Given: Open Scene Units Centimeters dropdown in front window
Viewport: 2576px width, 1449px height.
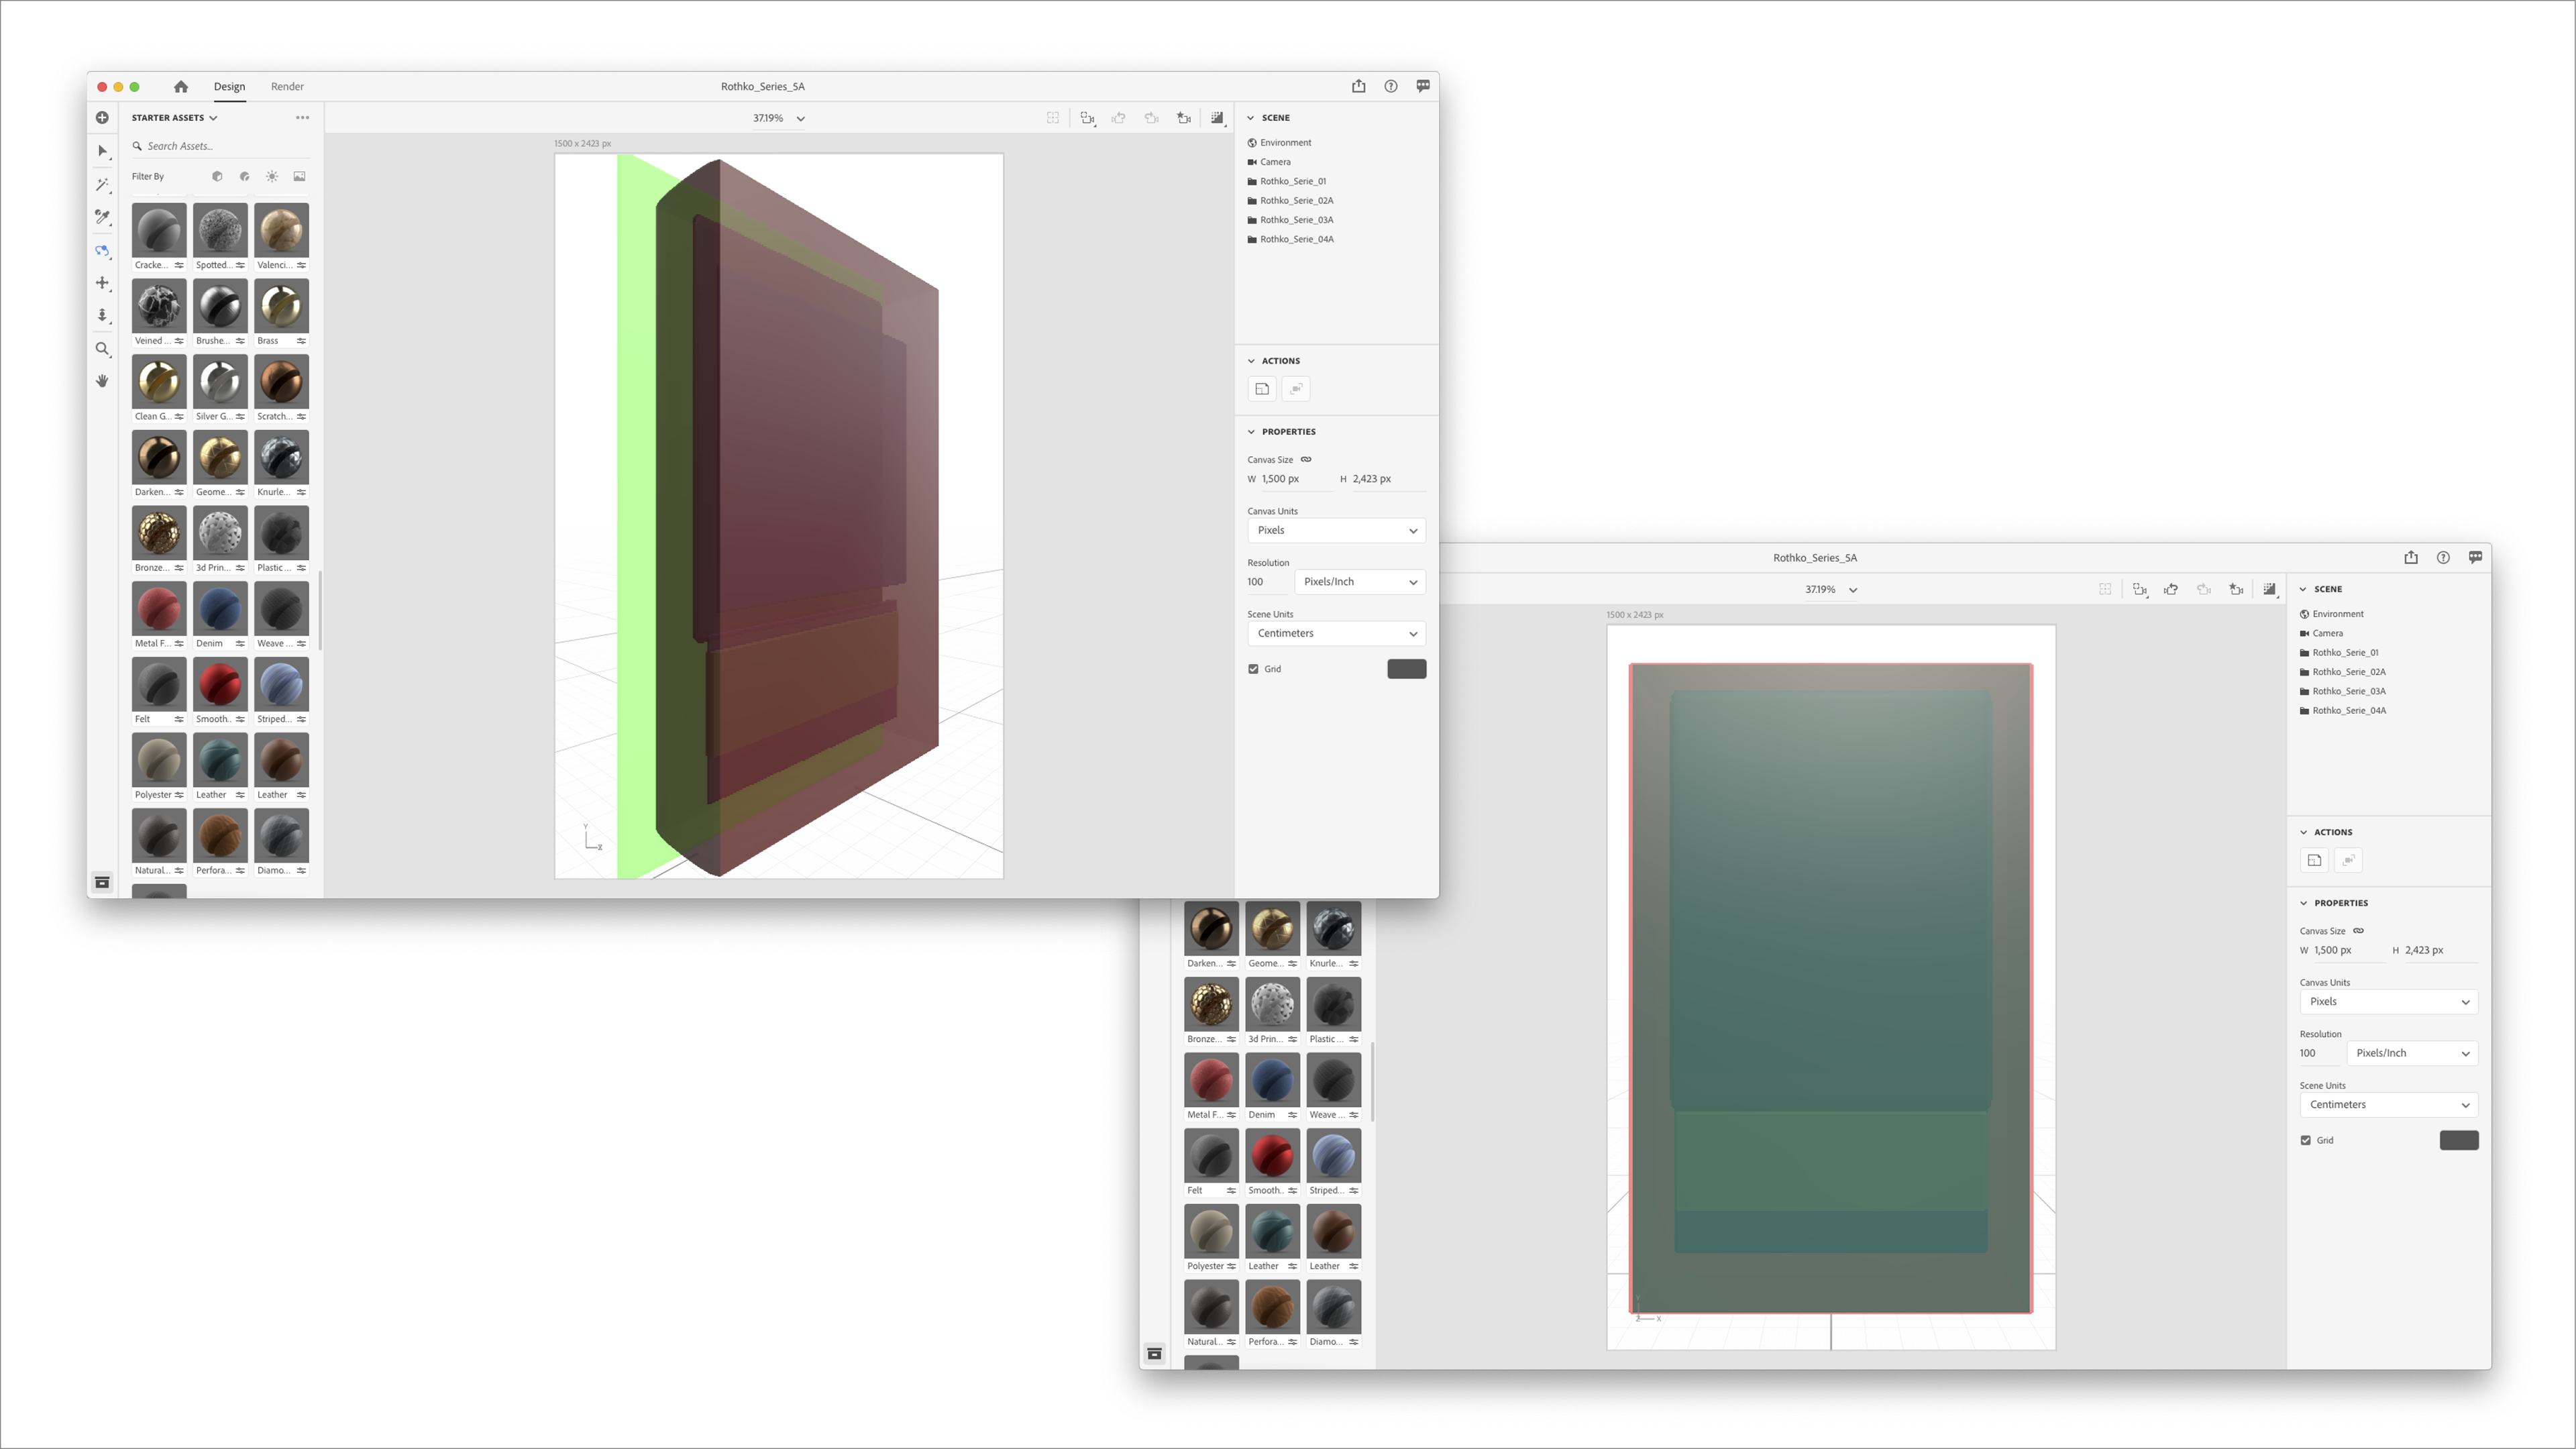Looking at the screenshot, I should (x=1336, y=634).
